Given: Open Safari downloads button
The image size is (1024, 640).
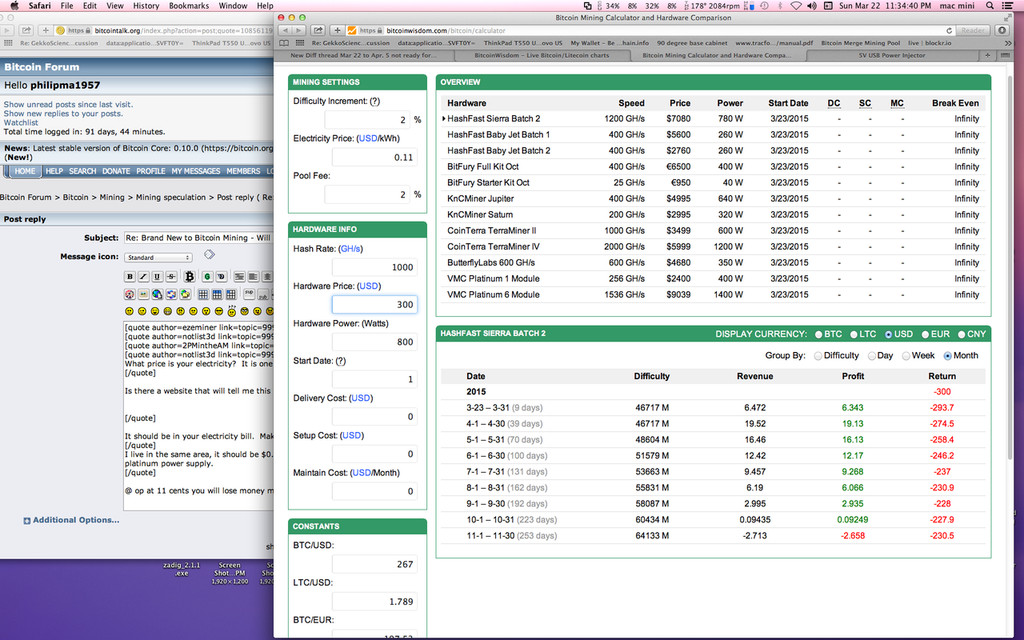Looking at the screenshot, I should click(1002, 30).
